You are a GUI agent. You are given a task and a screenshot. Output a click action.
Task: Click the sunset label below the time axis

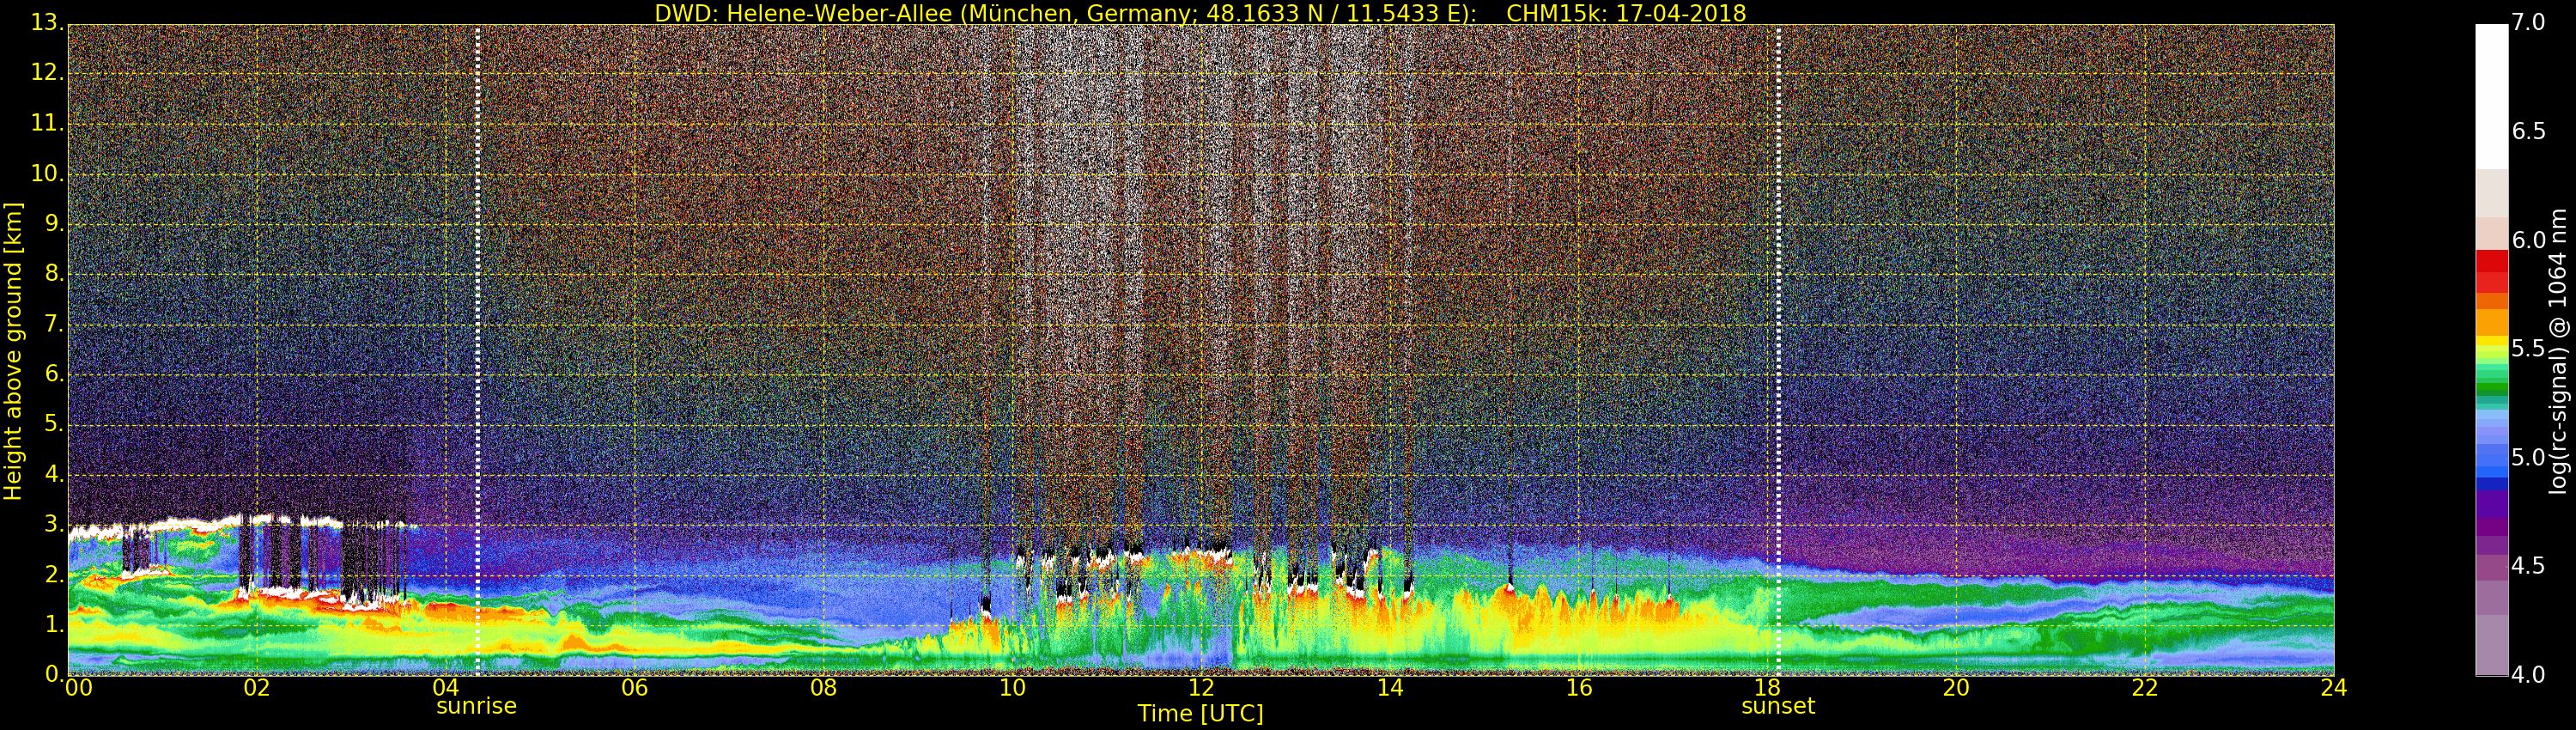tap(1777, 706)
